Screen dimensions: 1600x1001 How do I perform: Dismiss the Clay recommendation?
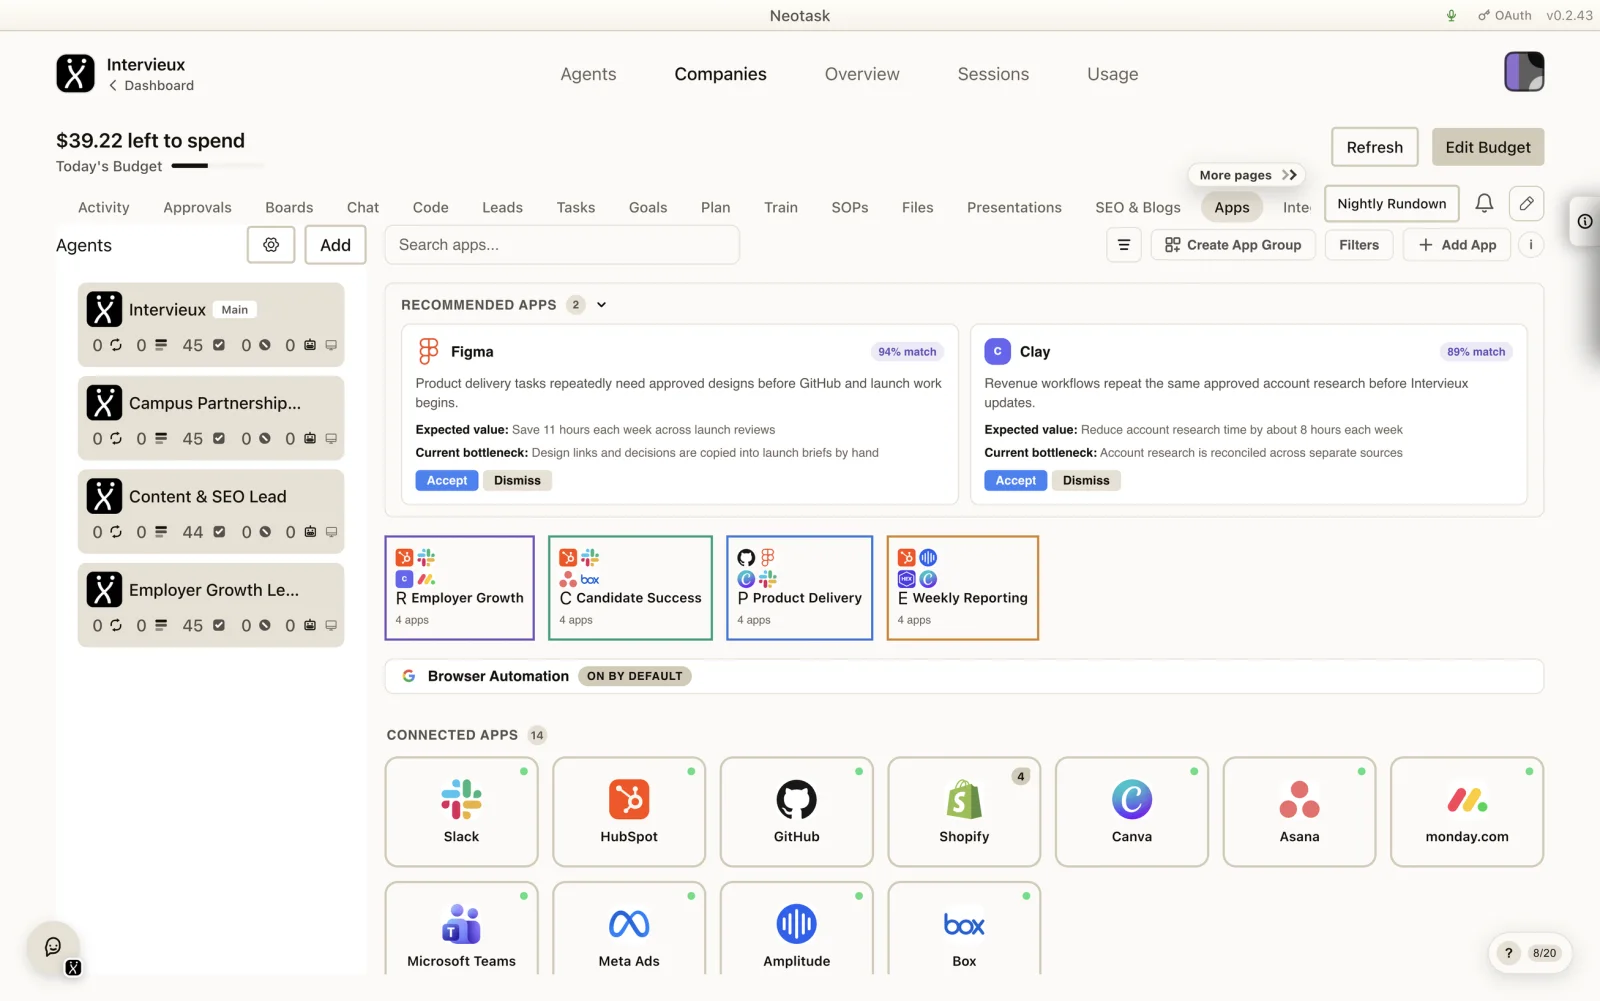click(x=1086, y=481)
